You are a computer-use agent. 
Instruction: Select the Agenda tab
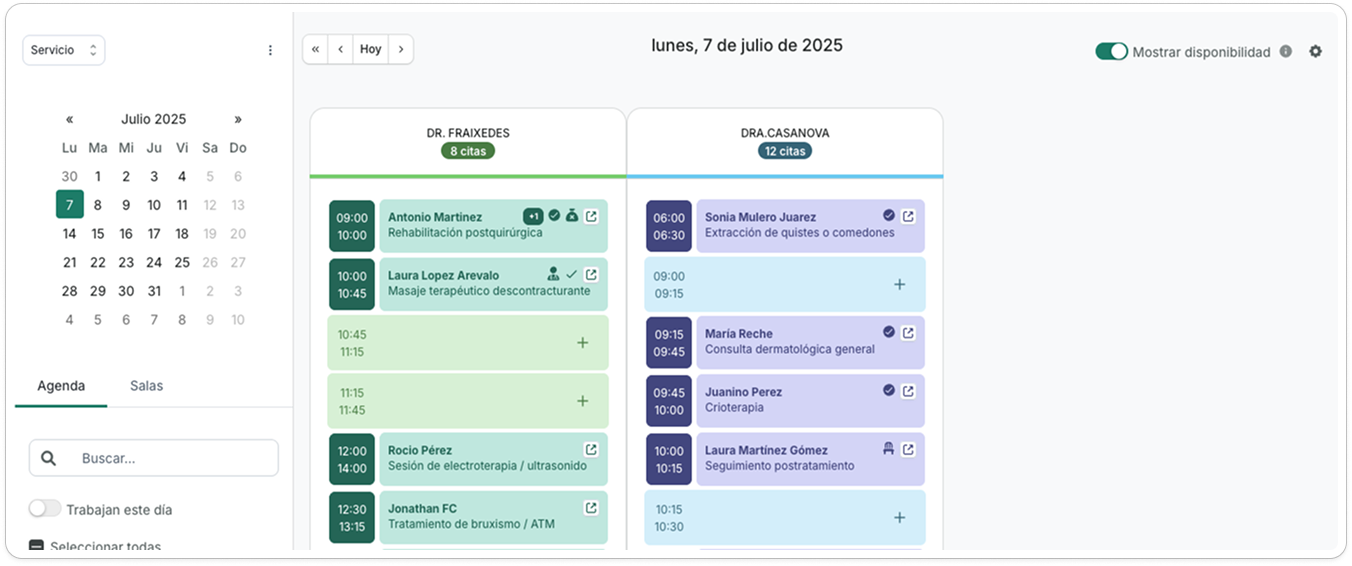point(61,386)
